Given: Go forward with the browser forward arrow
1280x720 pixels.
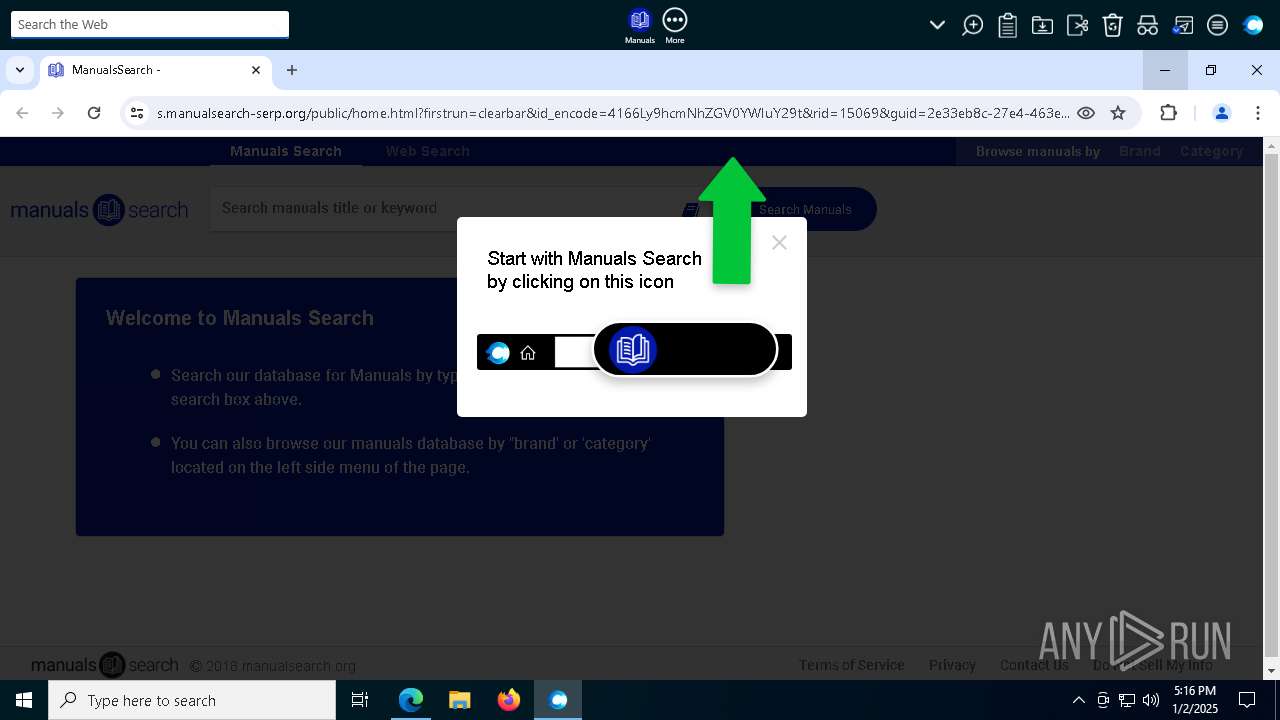Looking at the screenshot, I should tap(58, 113).
